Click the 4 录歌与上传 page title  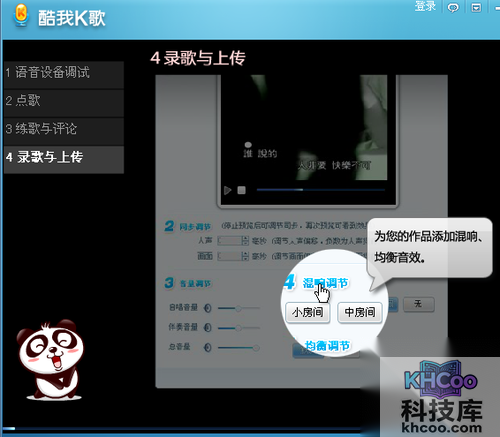pyautogui.click(x=198, y=58)
